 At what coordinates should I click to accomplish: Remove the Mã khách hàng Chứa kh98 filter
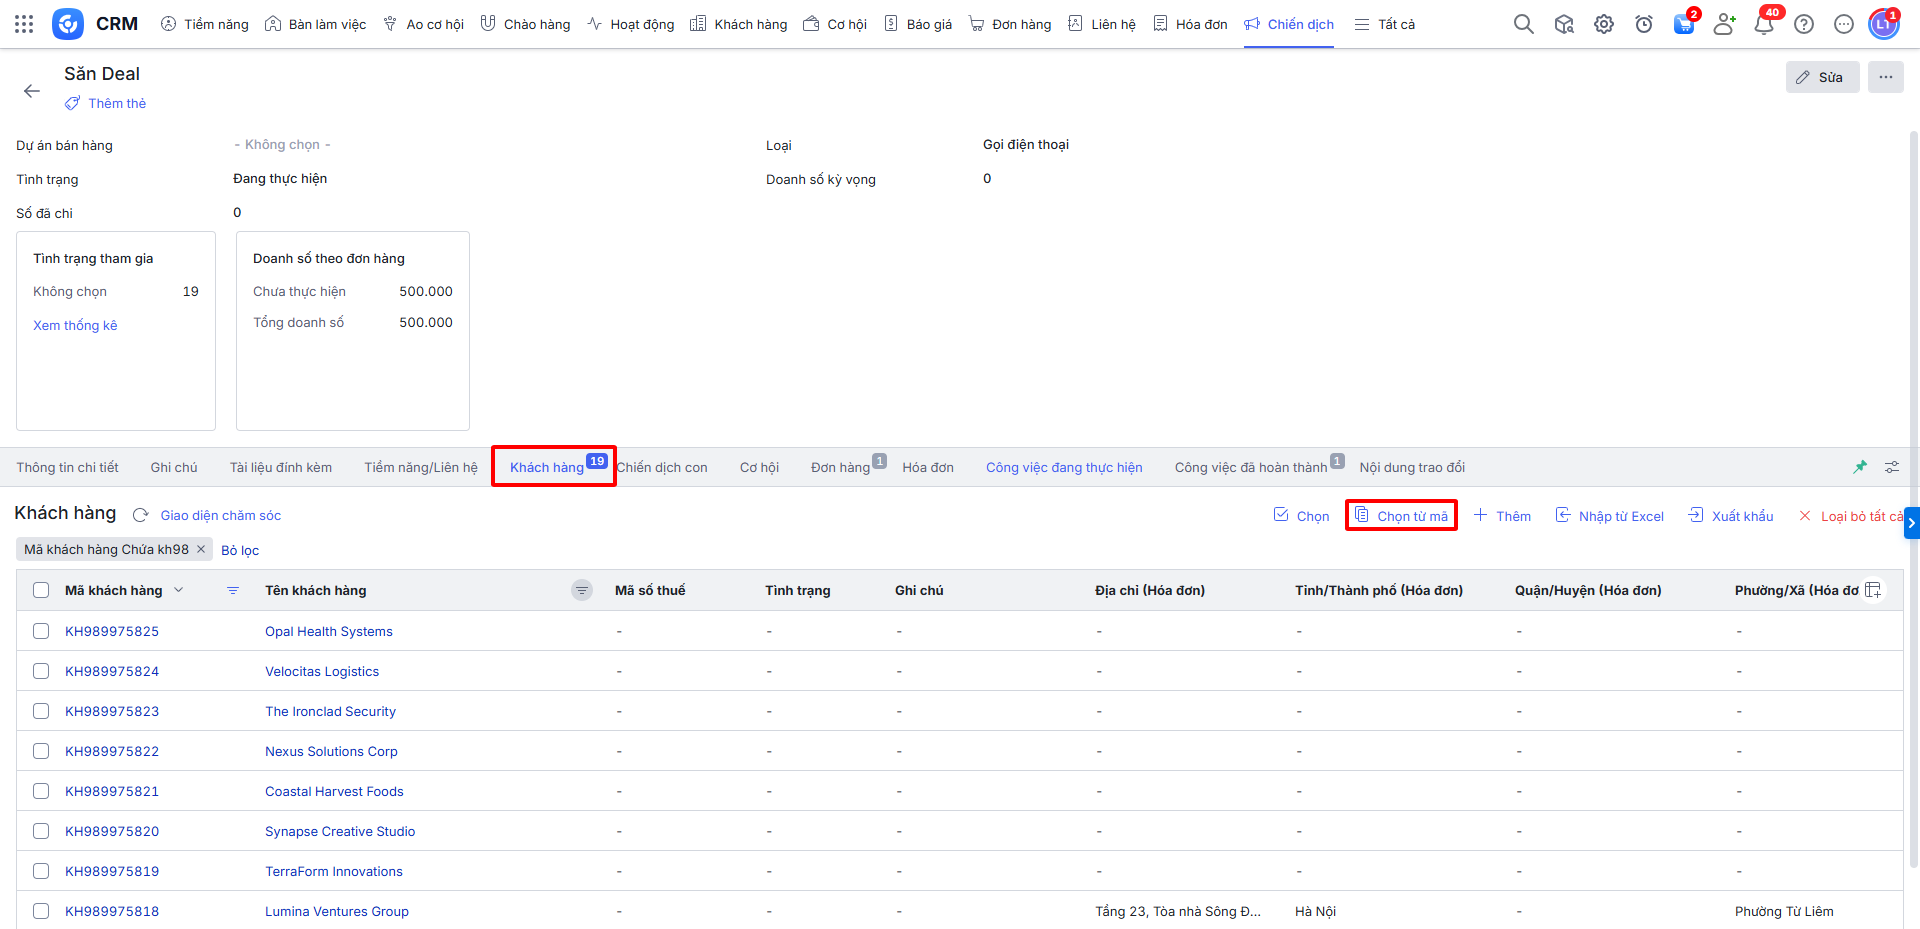coord(201,549)
